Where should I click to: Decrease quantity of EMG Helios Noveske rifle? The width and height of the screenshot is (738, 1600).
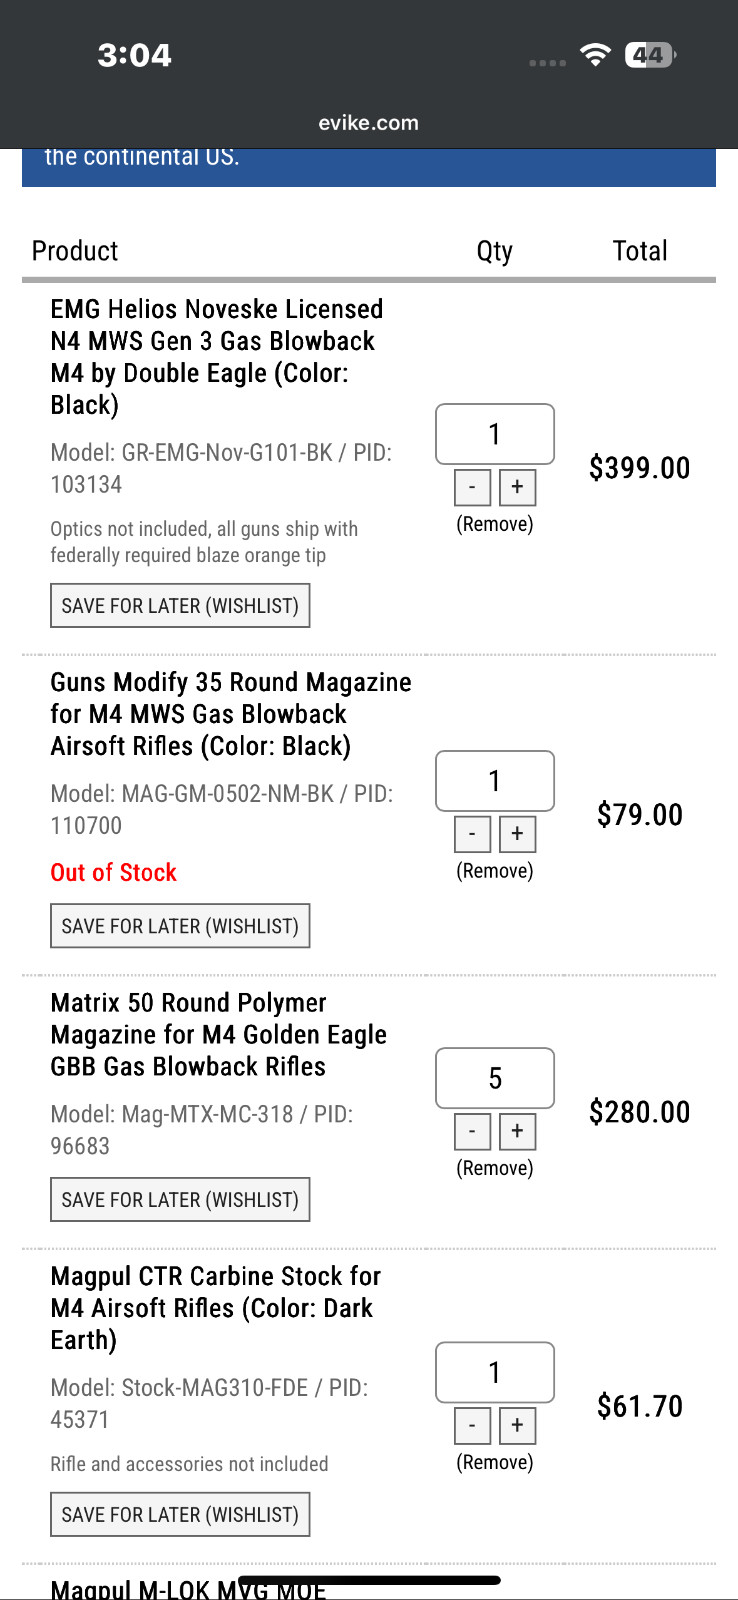[472, 487]
